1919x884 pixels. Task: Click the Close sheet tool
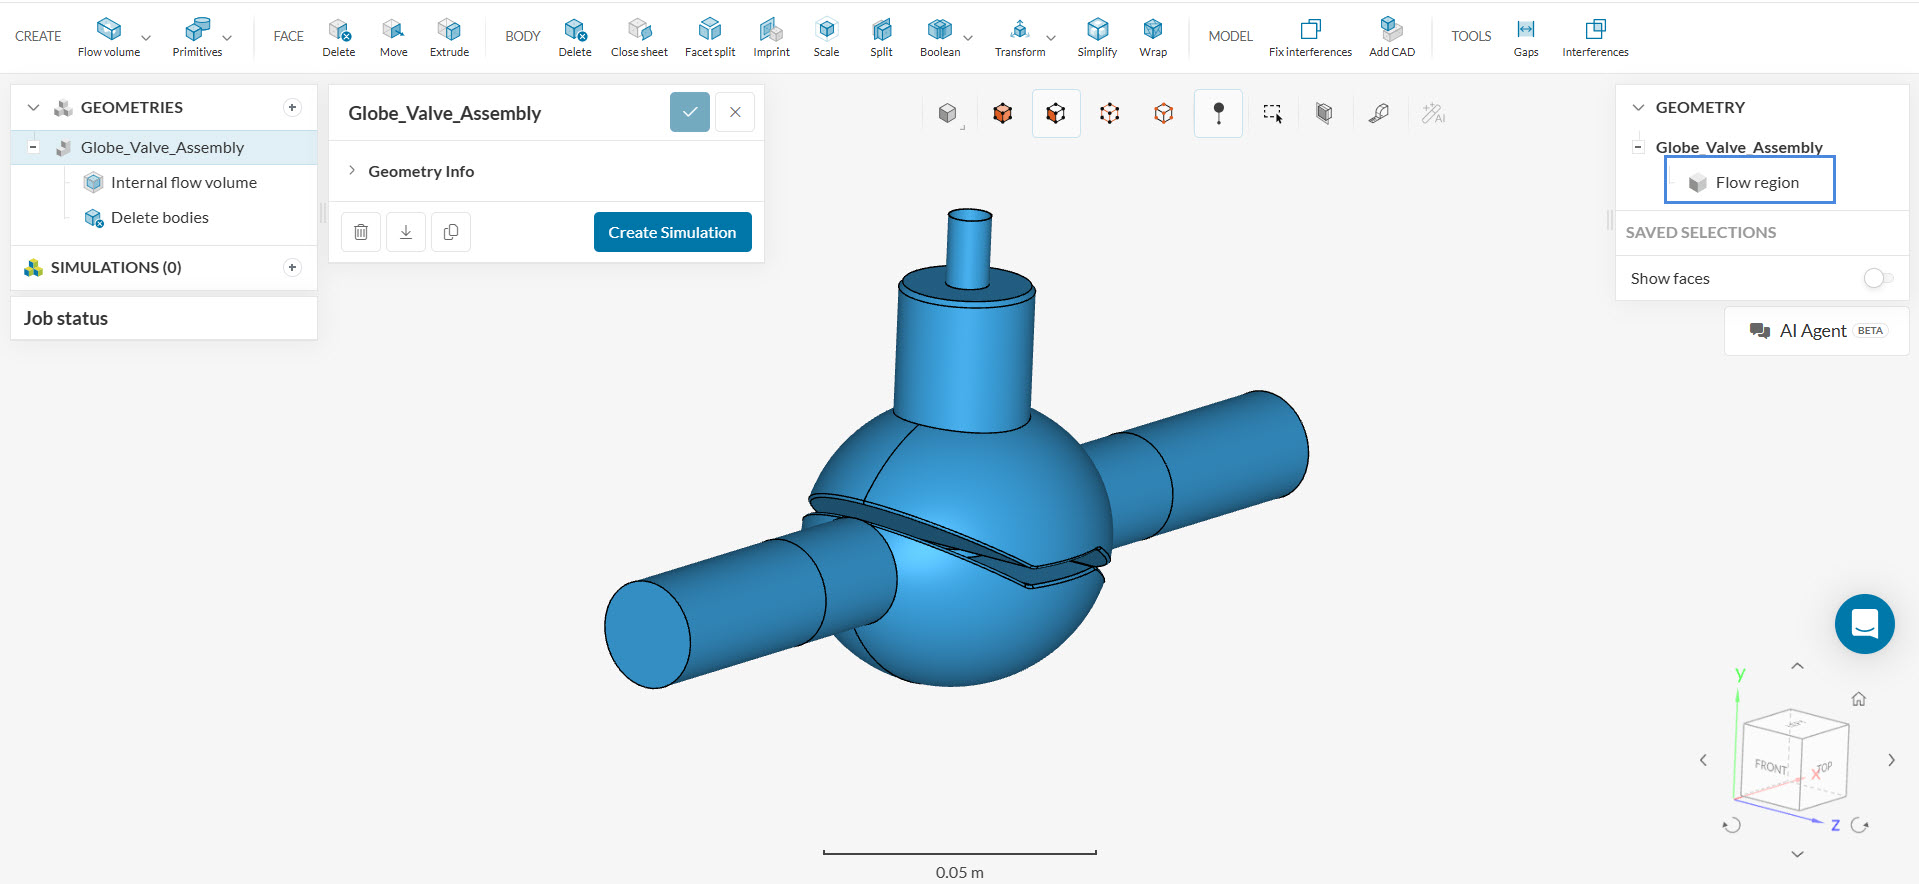coord(639,30)
